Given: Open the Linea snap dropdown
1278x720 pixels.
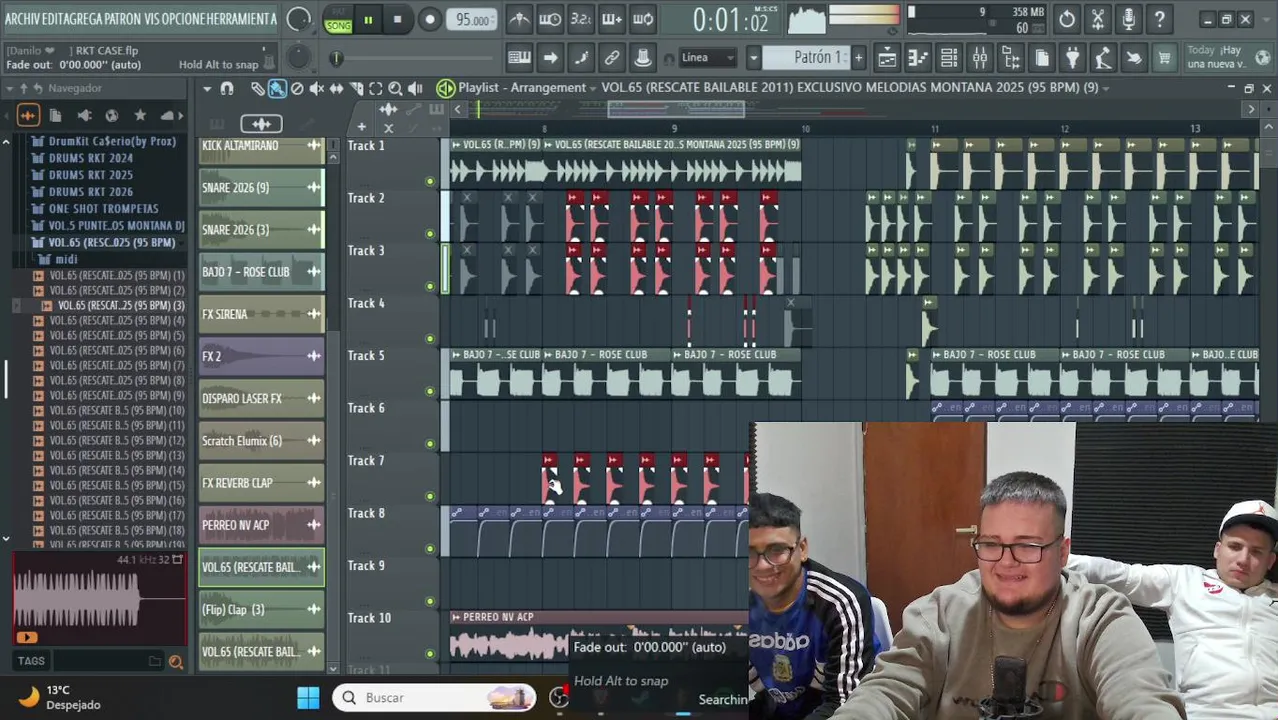Looking at the screenshot, I should pyautogui.click(x=706, y=58).
